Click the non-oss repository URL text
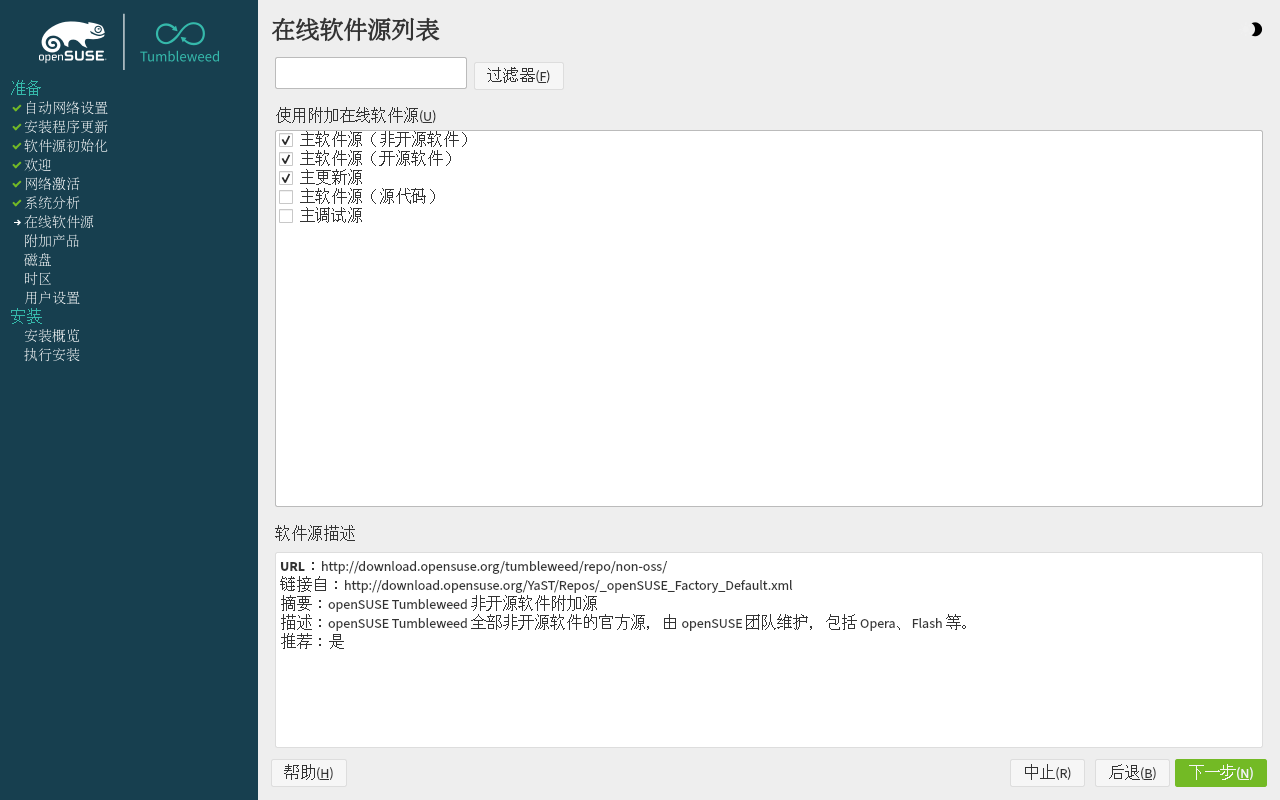The width and height of the screenshot is (1280, 800). 494,566
